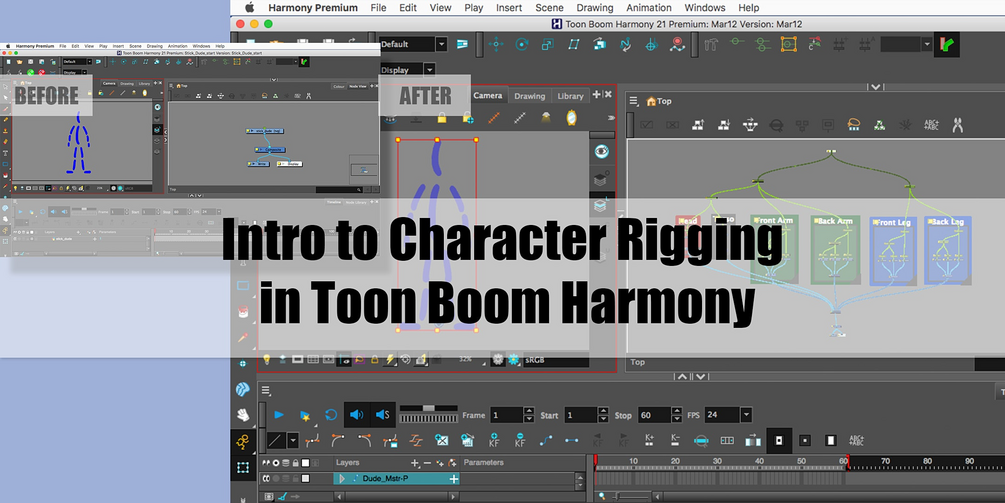Select the orange rigging figure tool in the left toolbar

click(243, 441)
